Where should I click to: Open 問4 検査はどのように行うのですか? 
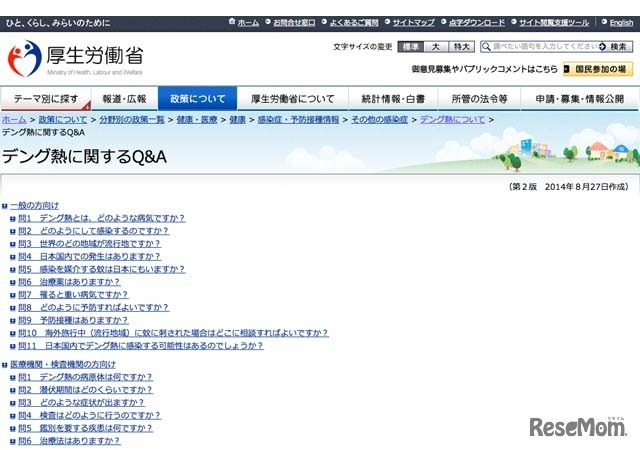90,415
